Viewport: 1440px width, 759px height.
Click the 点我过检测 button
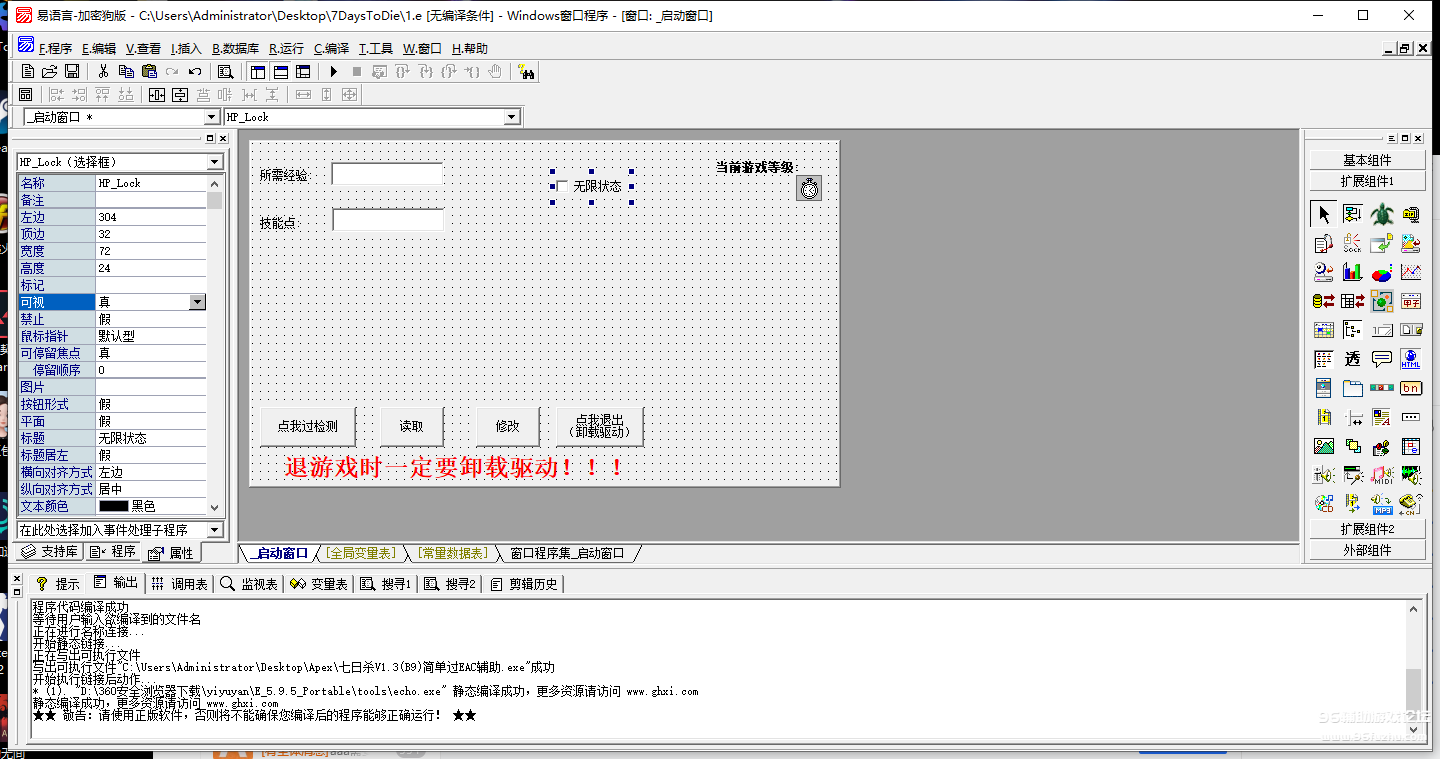[307, 425]
